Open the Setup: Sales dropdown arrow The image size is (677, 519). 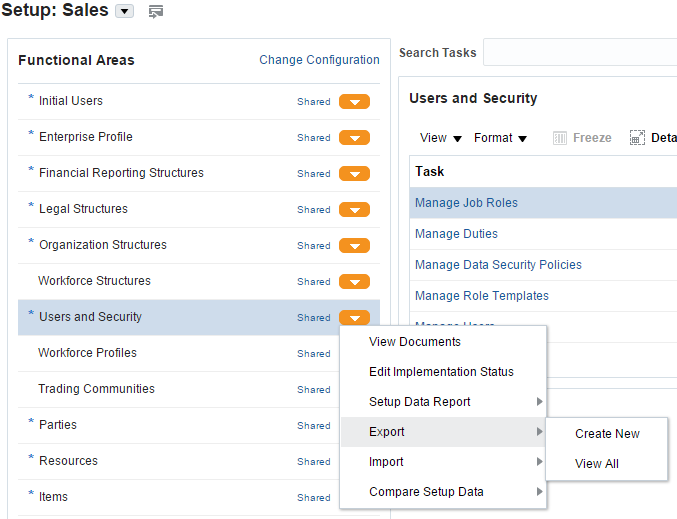[125, 12]
